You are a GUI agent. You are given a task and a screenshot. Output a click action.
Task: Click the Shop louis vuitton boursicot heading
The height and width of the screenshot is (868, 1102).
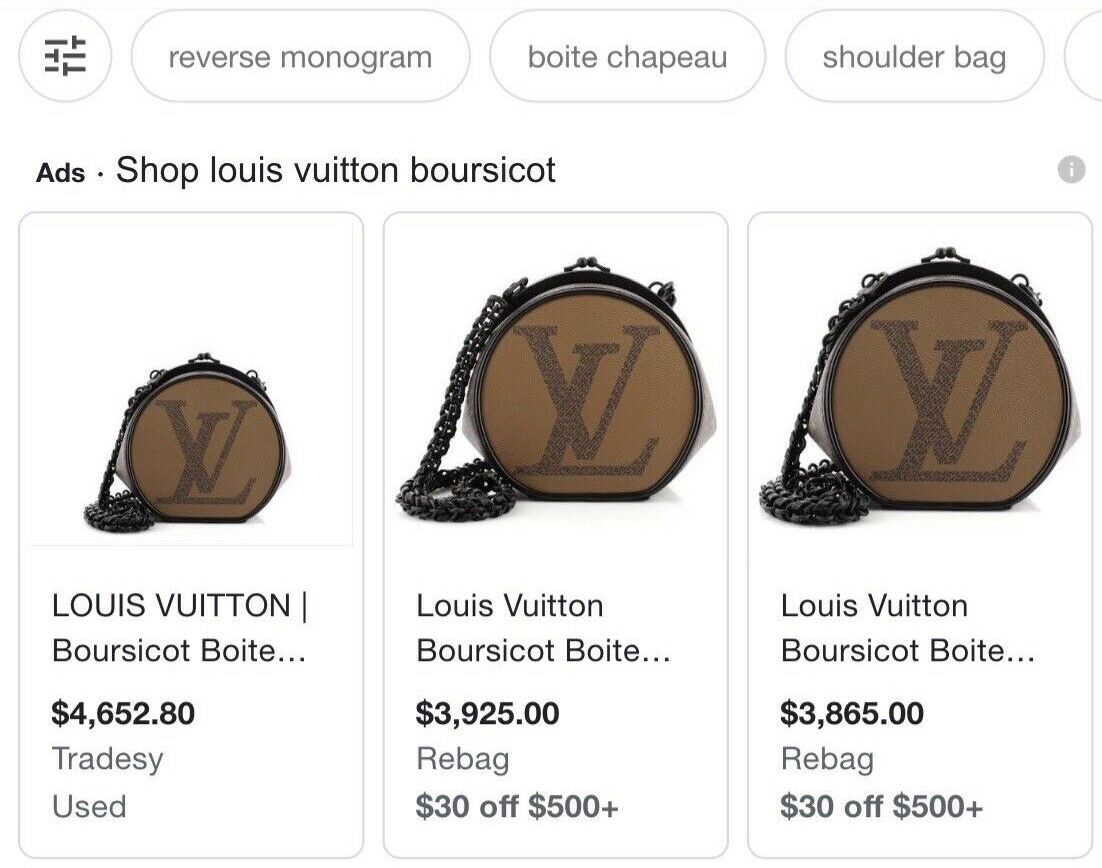pyautogui.click(x=336, y=170)
